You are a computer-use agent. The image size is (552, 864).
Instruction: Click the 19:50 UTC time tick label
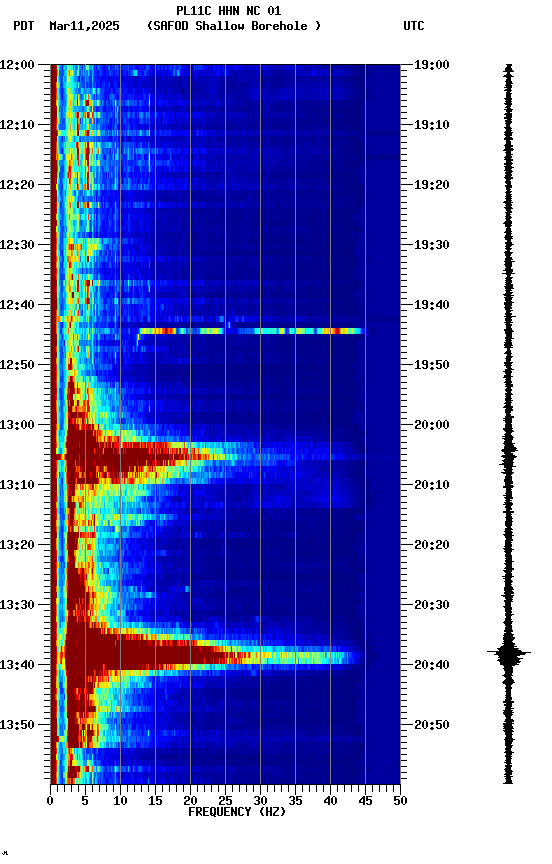click(x=432, y=365)
